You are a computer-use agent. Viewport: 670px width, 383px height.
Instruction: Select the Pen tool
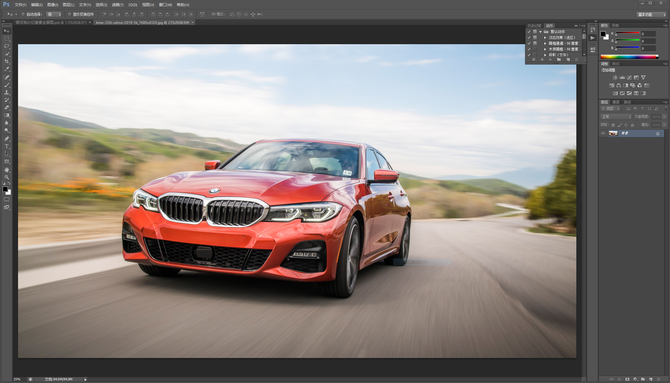(x=6, y=138)
